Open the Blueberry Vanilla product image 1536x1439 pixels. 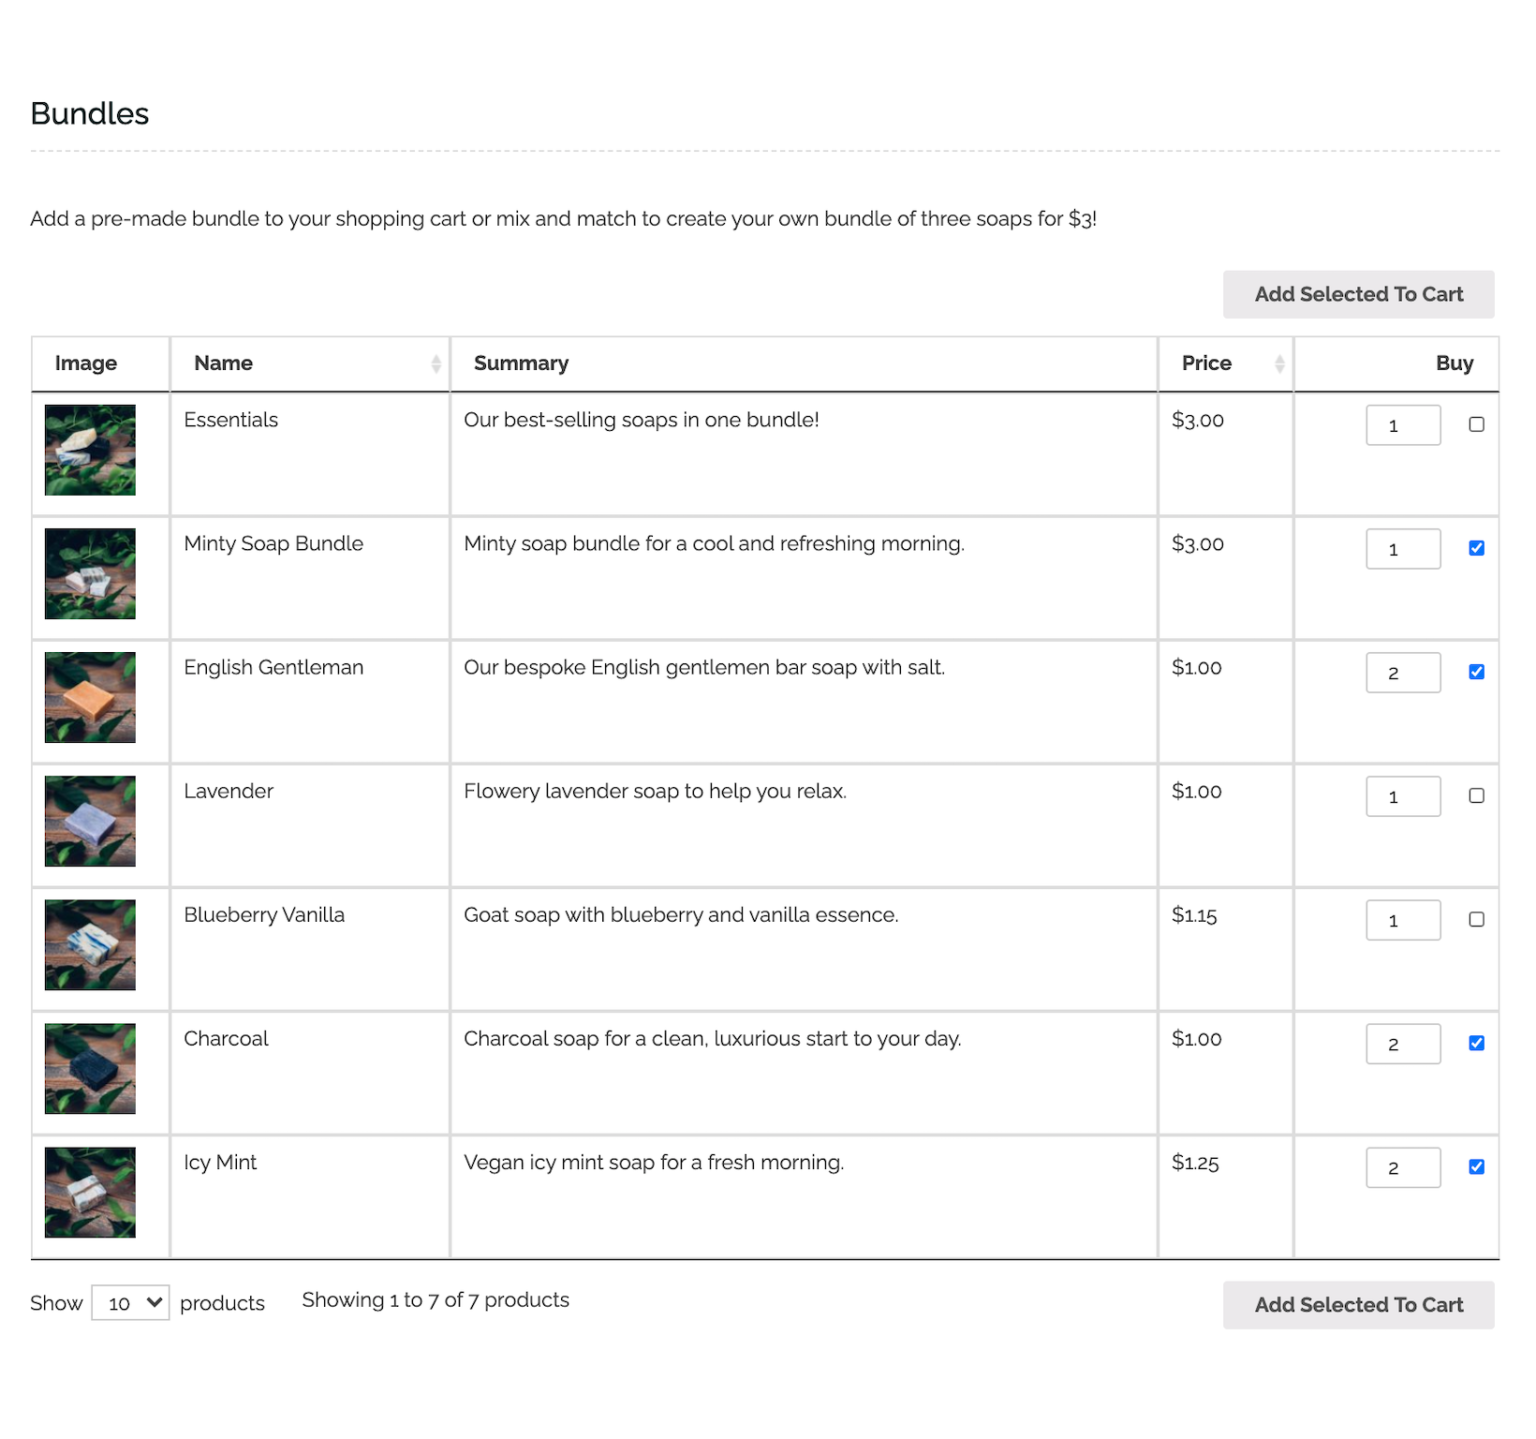pos(89,945)
